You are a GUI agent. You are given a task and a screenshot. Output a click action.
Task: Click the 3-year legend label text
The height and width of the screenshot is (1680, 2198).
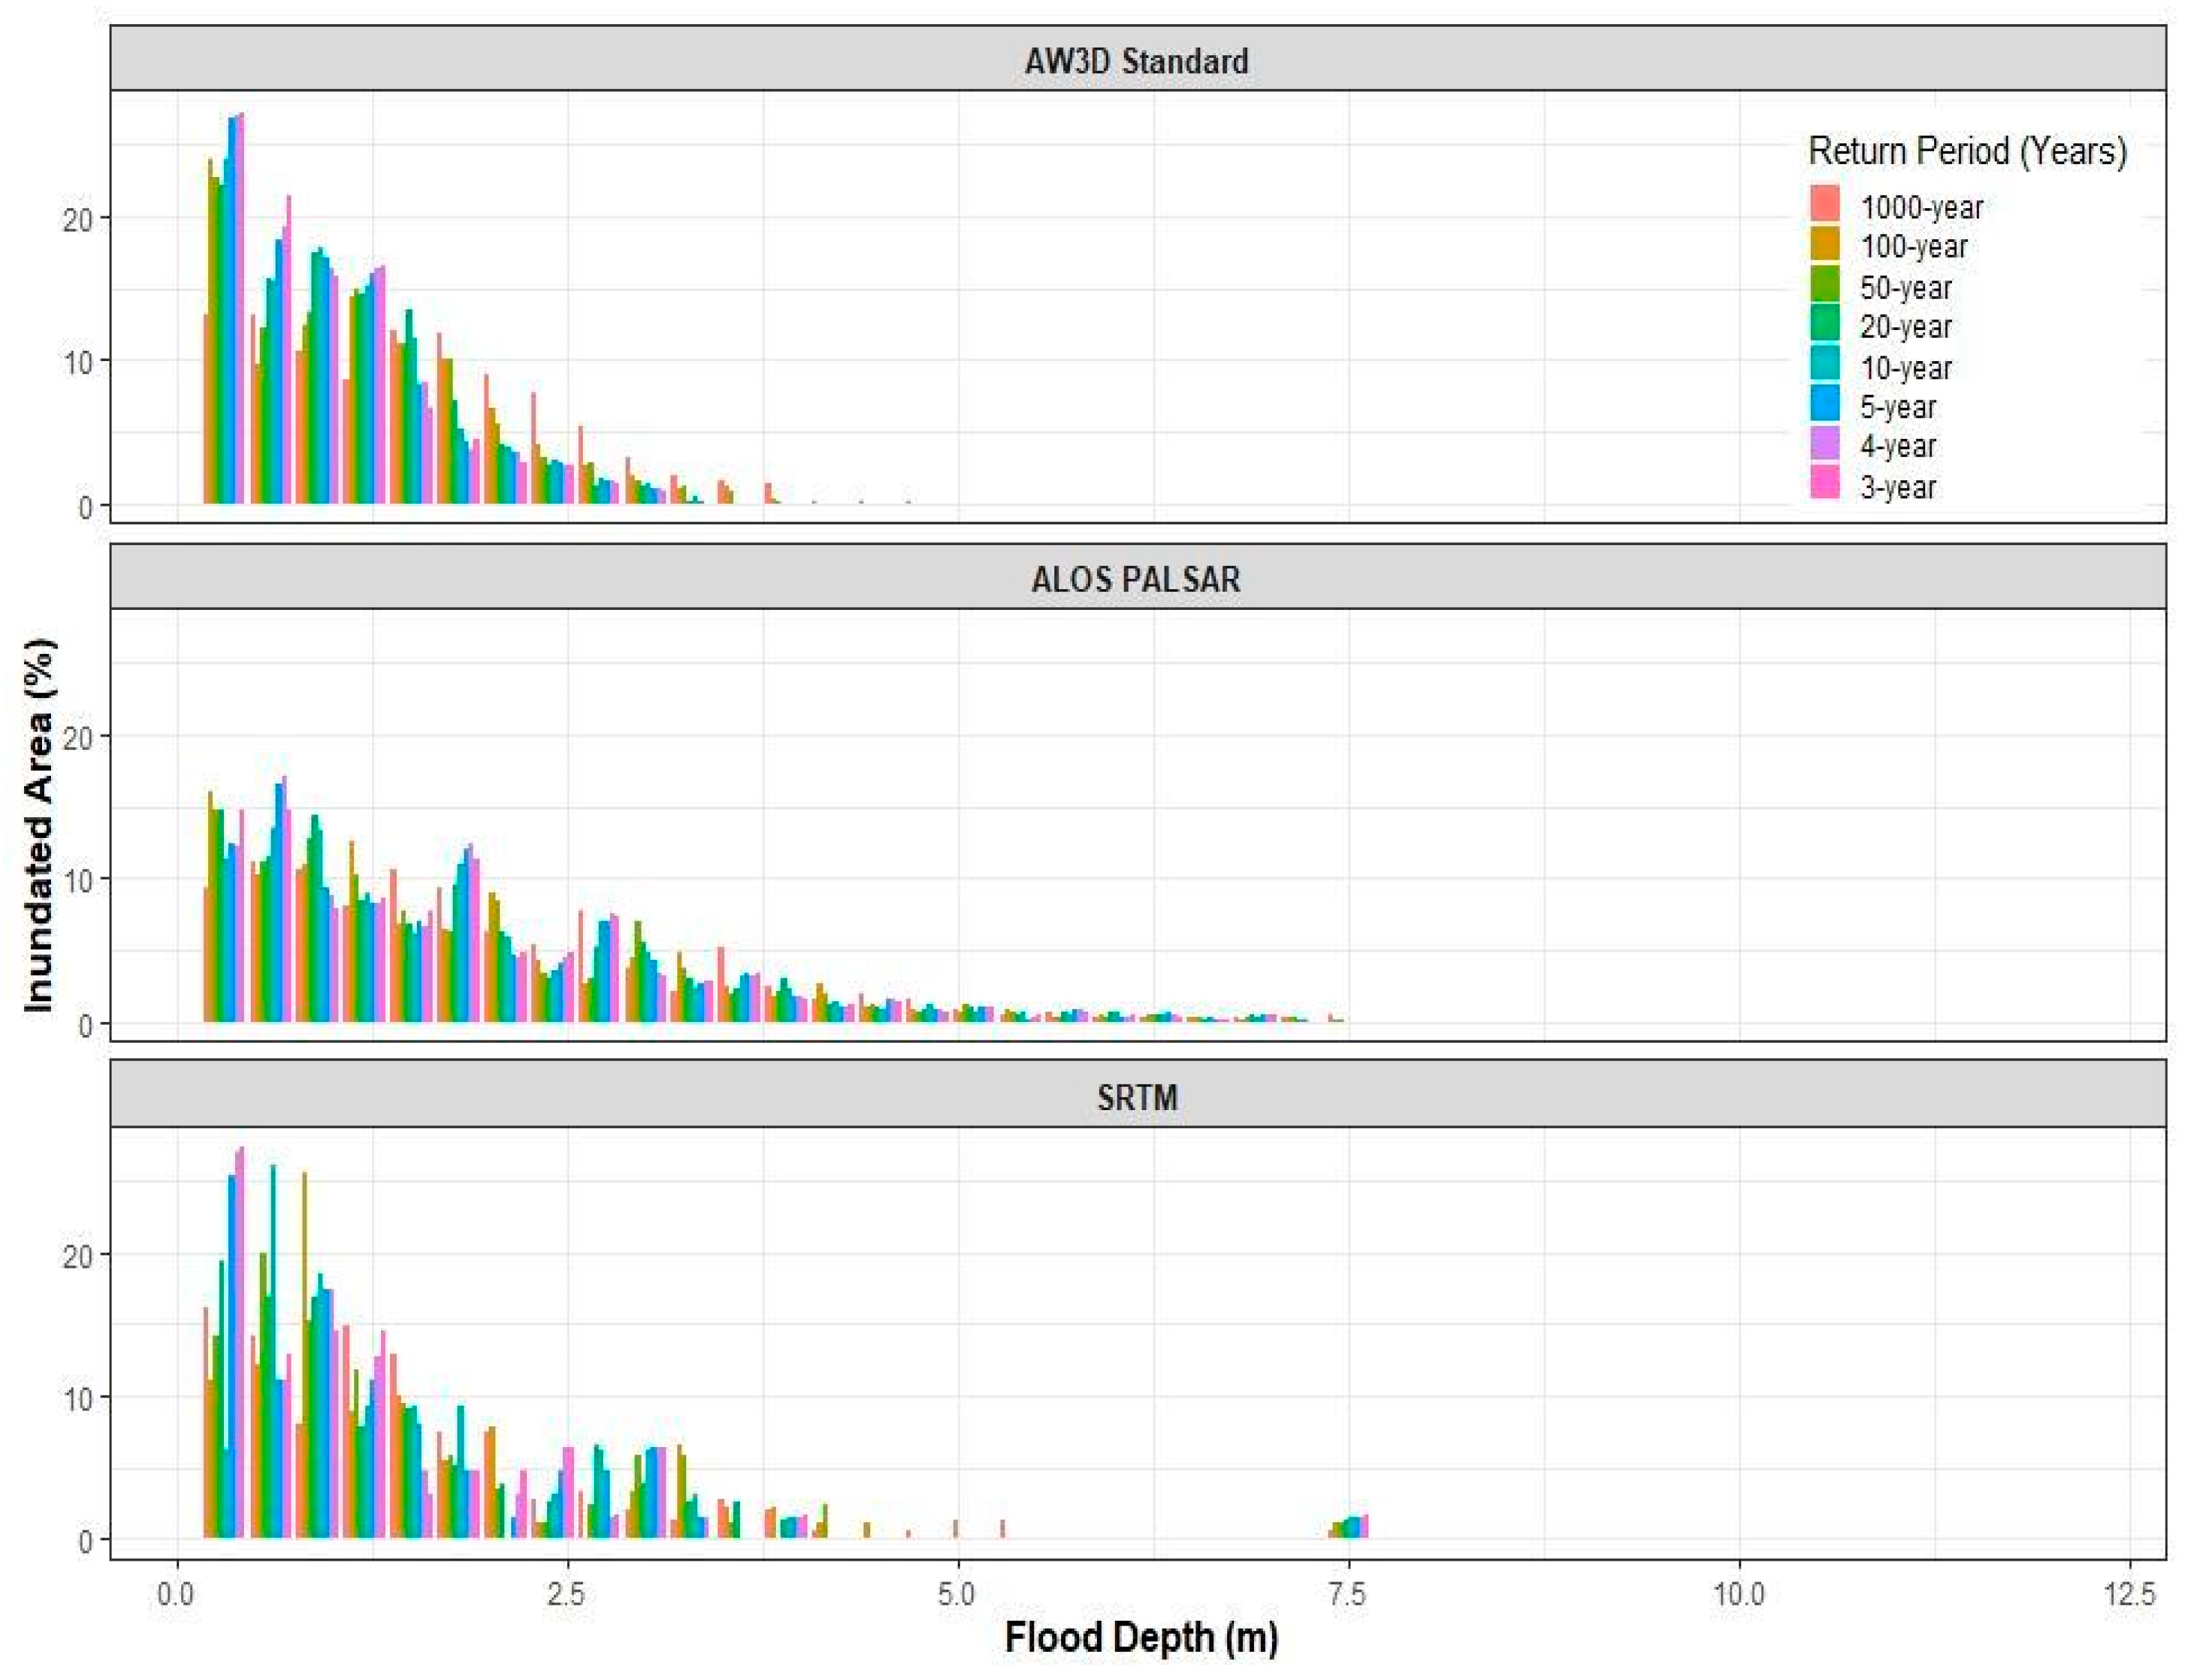point(1898,487)
